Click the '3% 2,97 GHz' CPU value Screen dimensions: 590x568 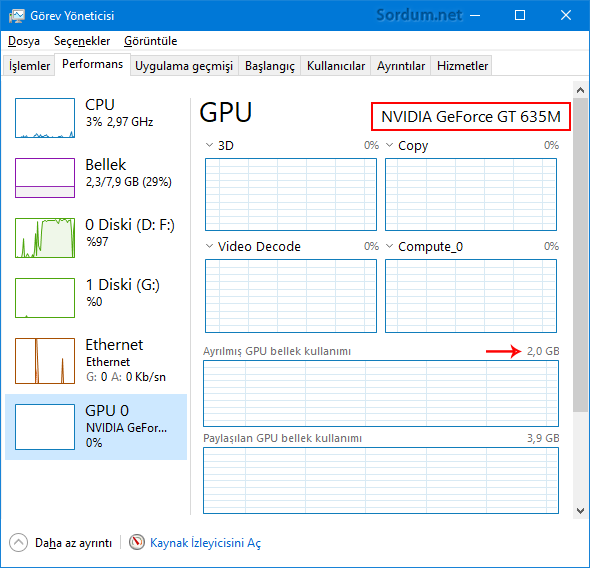(119, 122)
